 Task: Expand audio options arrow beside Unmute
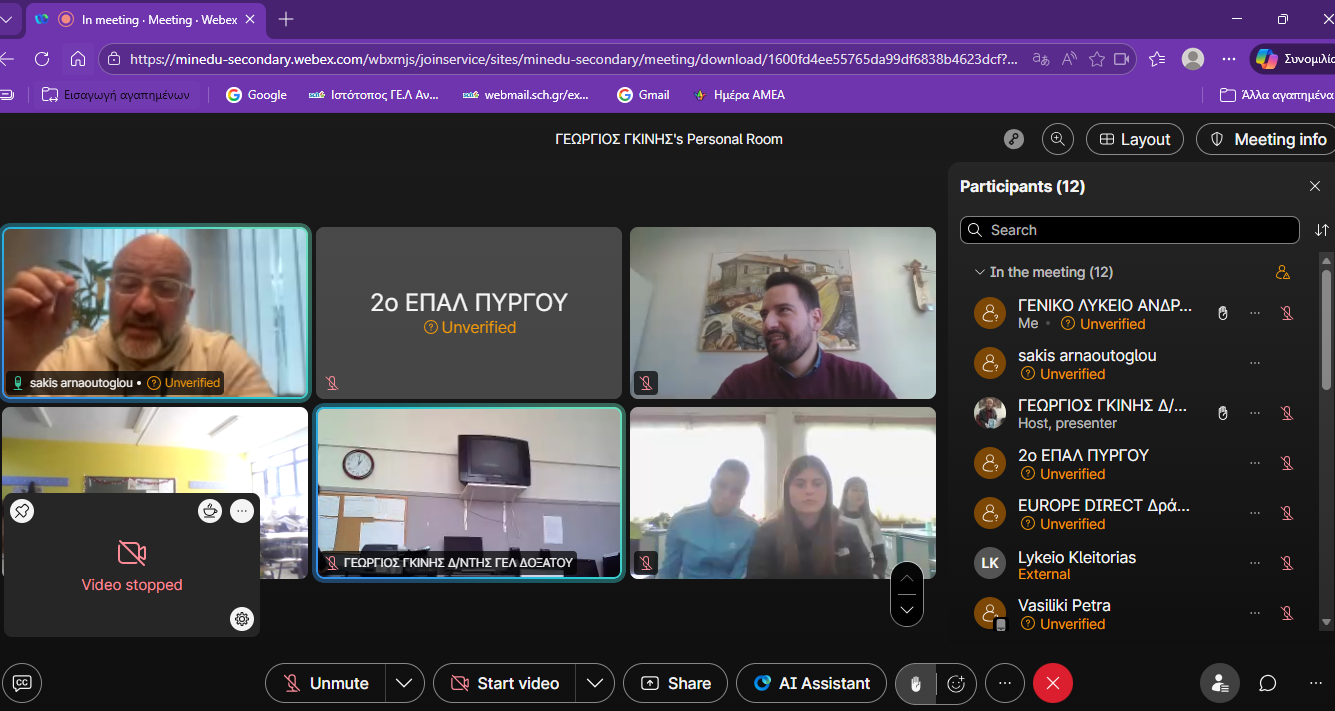(x=404, y=683)
